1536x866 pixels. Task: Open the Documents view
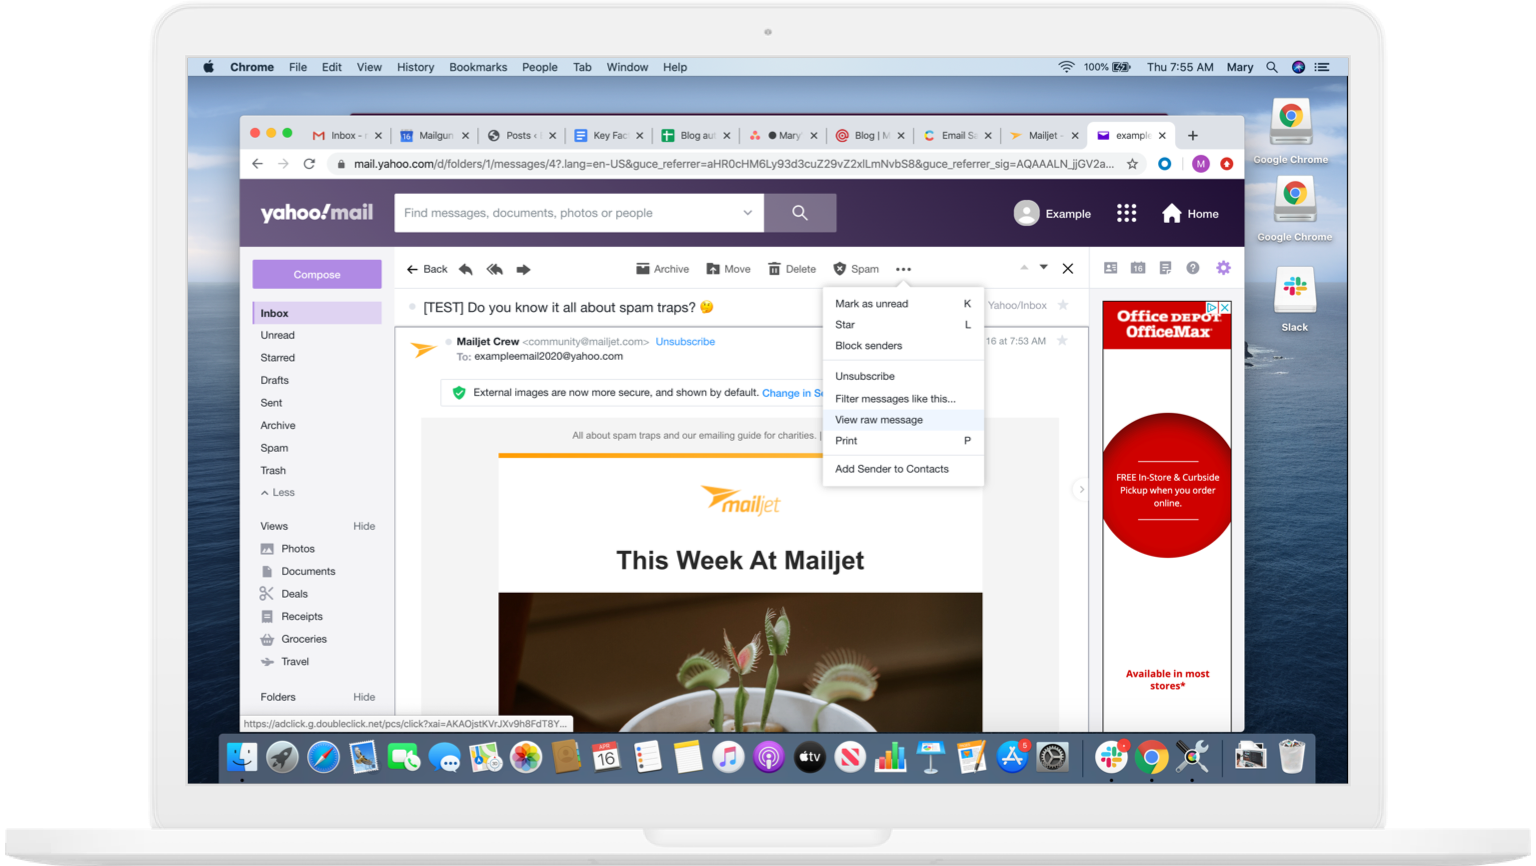[298, 571]
